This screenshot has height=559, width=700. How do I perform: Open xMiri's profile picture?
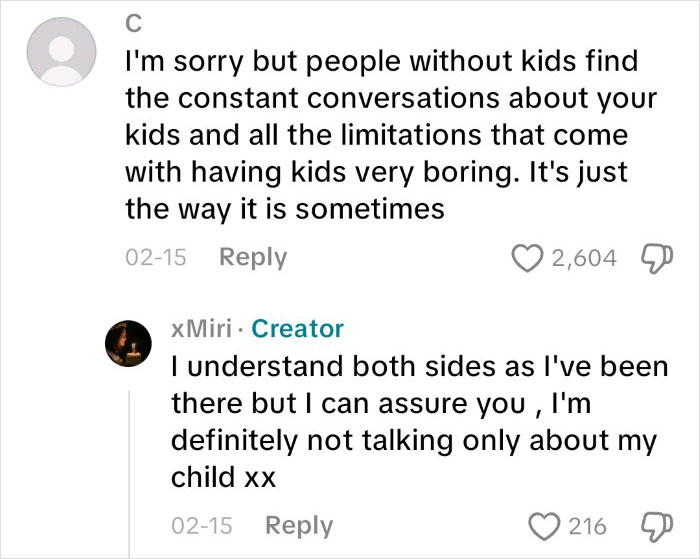[x=128, y=346]
